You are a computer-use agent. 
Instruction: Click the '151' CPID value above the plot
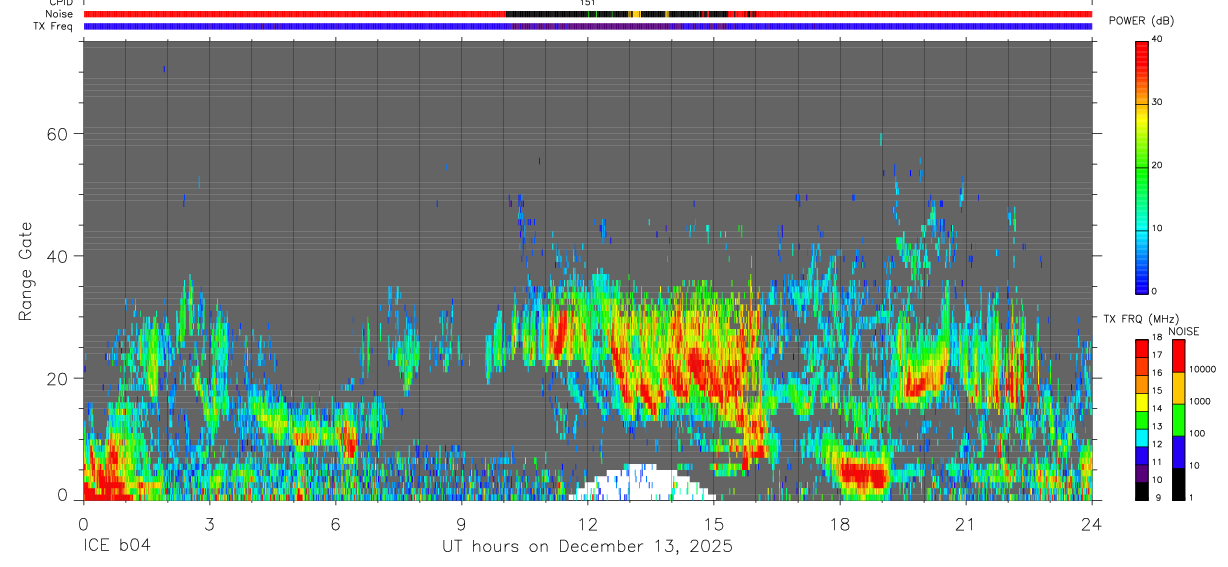588,3
